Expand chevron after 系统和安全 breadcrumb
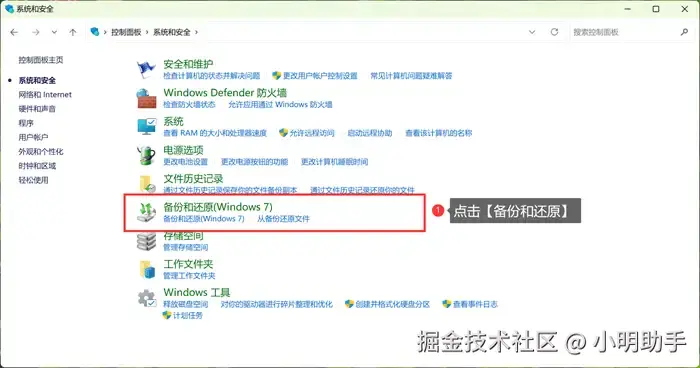700x368 pixels. [x=196, y=32]
